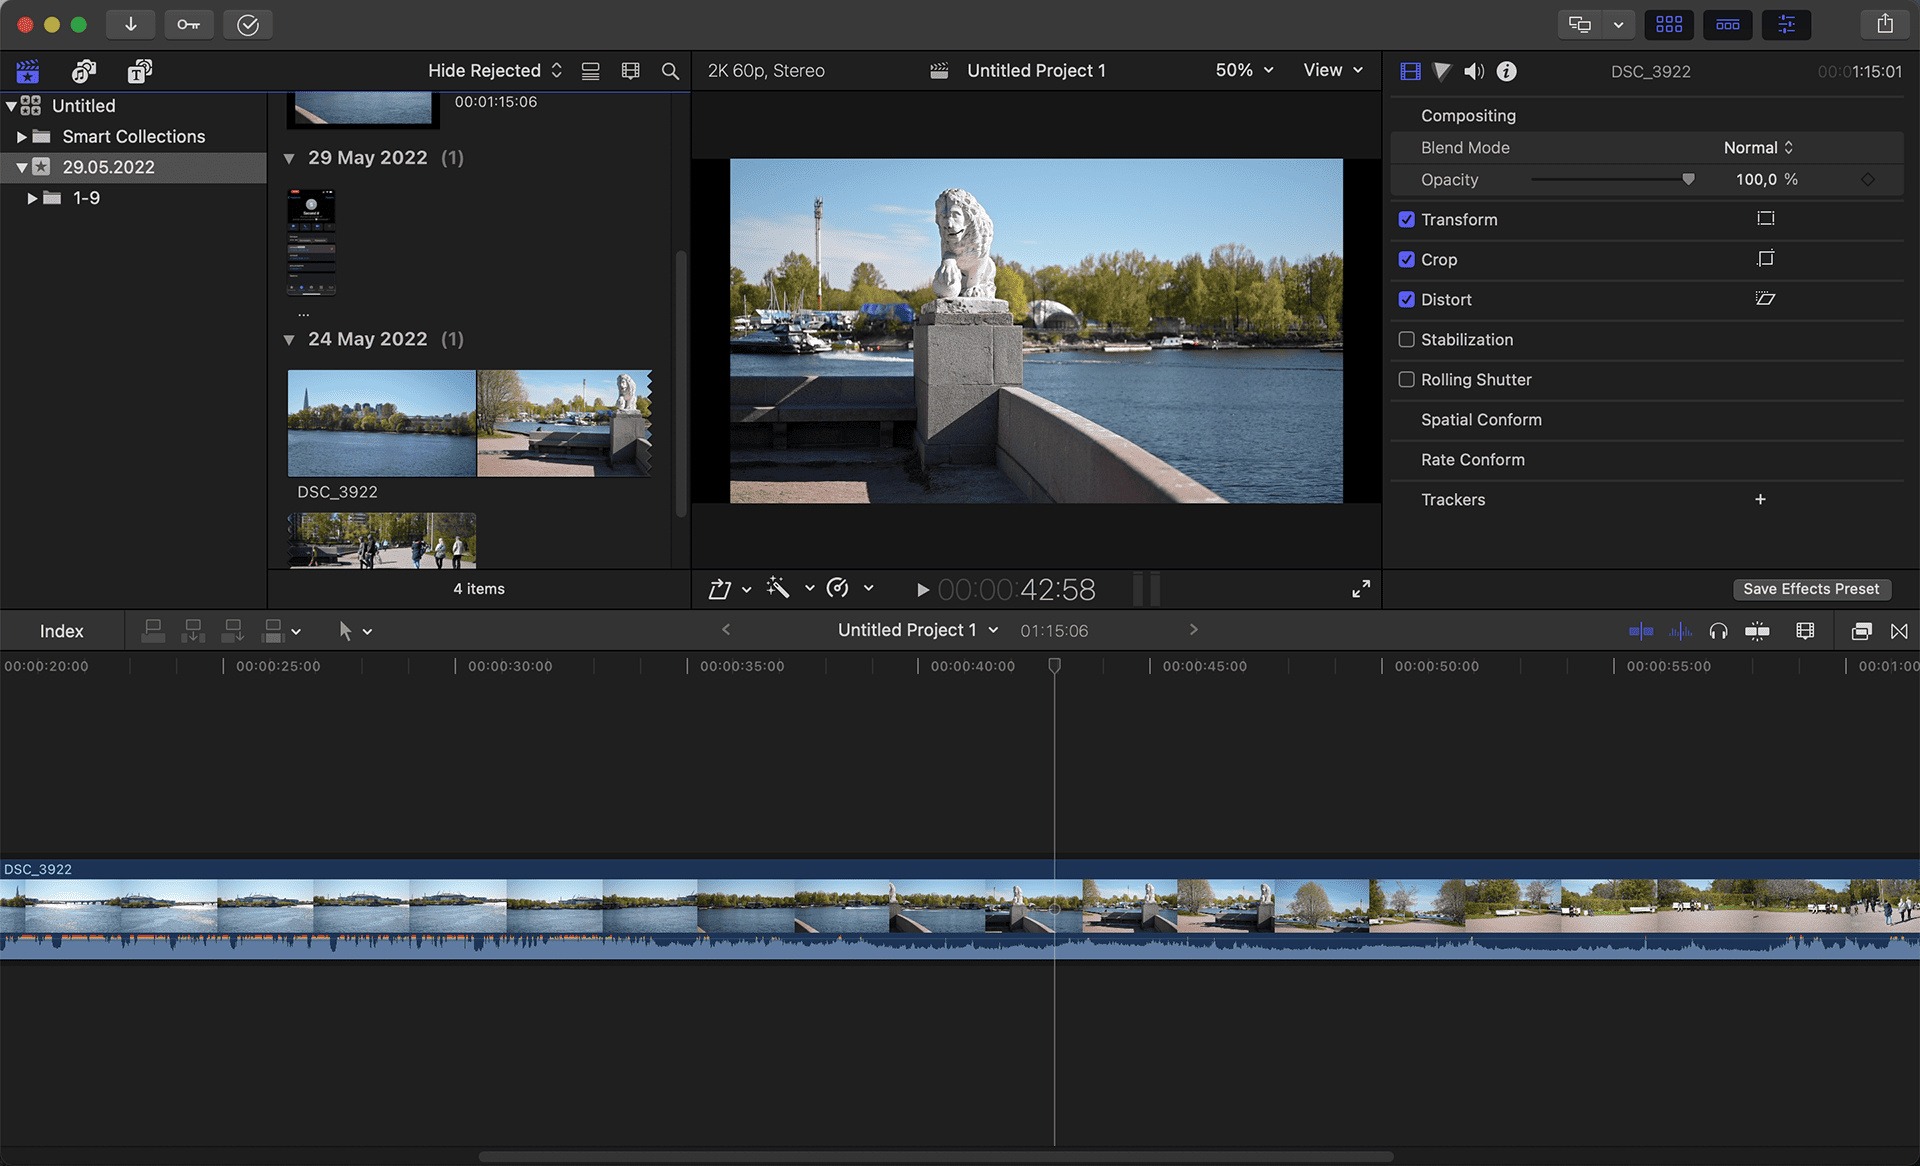Switch to the Video inspector tab

(1410, 70)
